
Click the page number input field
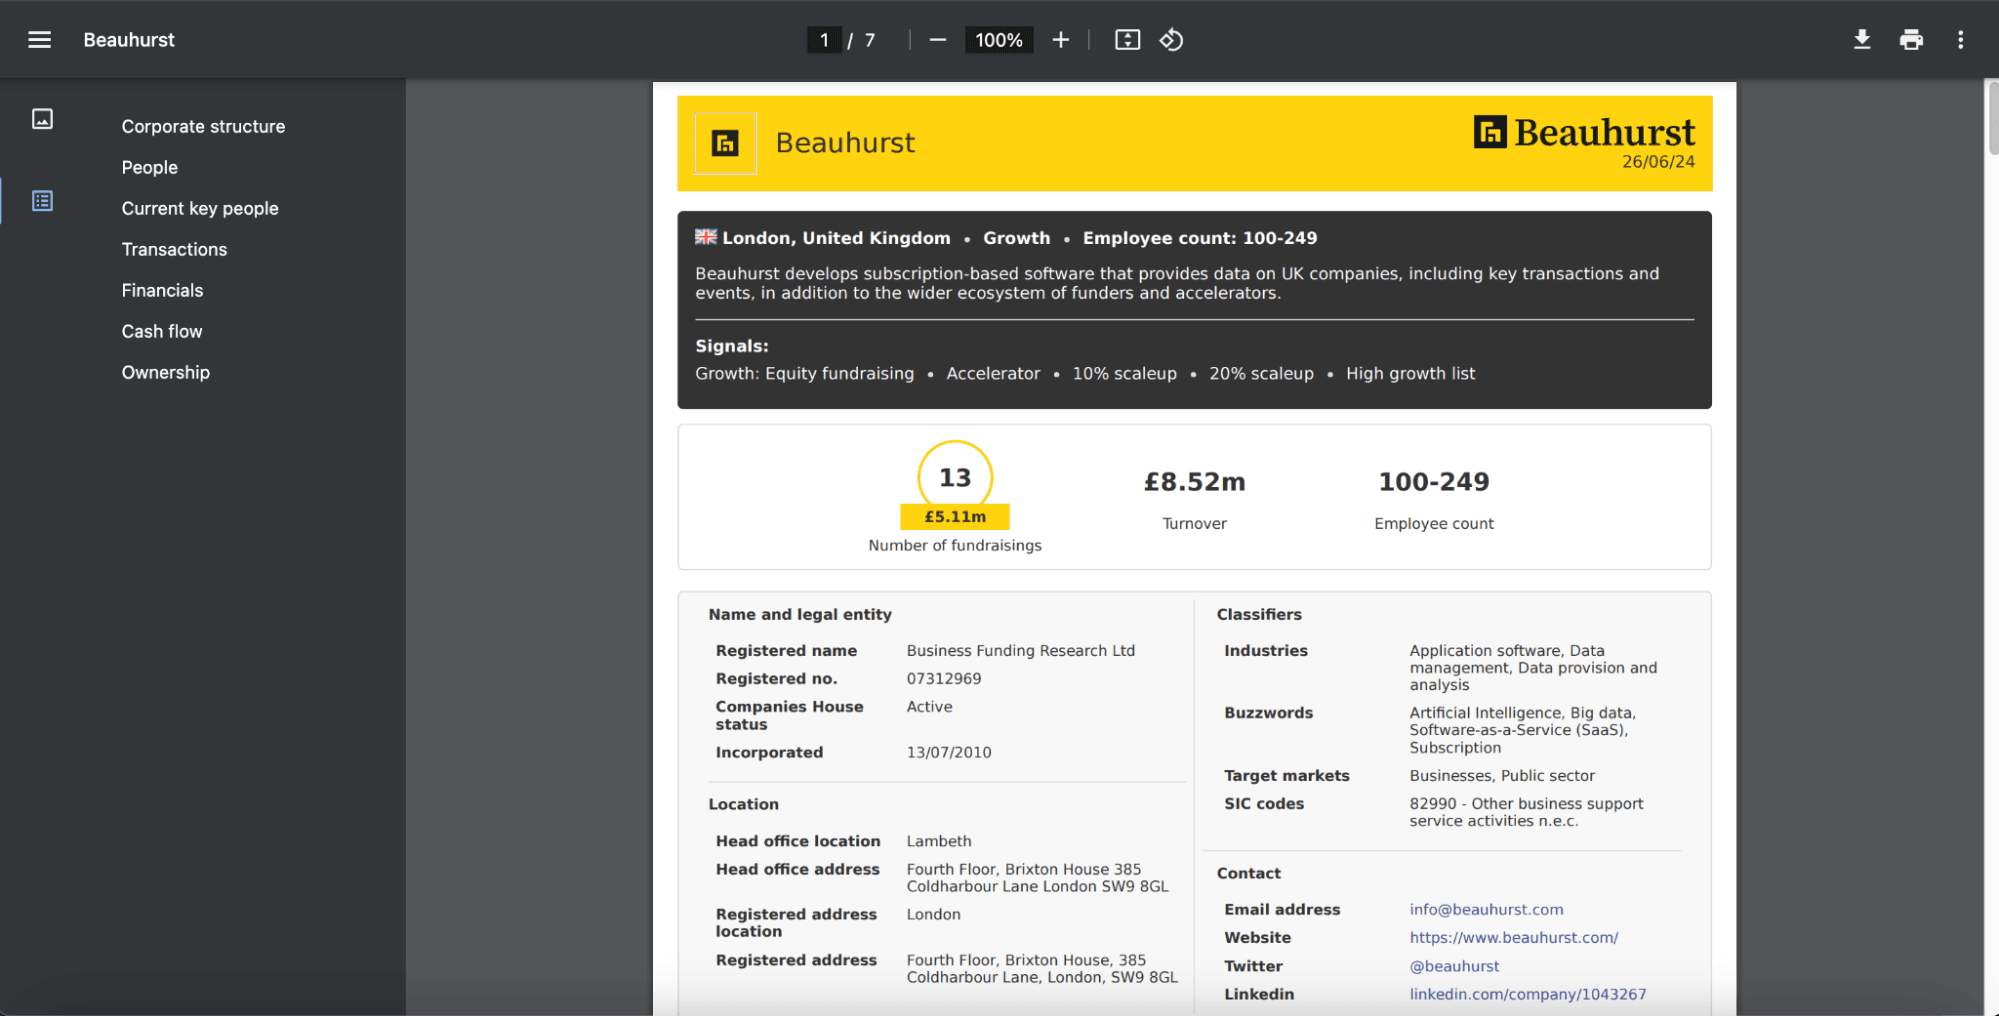pyautogui.click(x=824, y=40)
